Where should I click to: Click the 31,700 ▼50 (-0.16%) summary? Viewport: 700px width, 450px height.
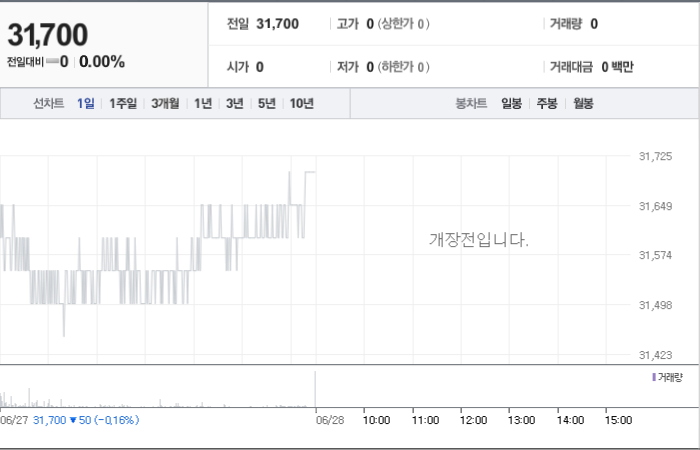click(86, 420)
